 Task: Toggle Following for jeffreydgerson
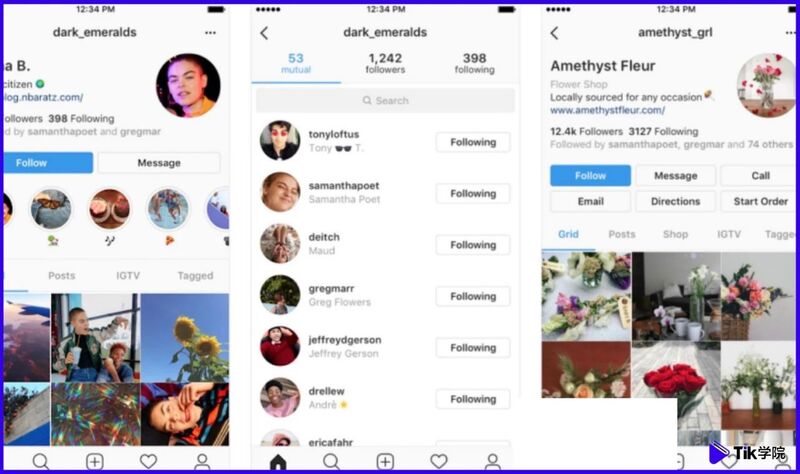[x=473, y=347]
